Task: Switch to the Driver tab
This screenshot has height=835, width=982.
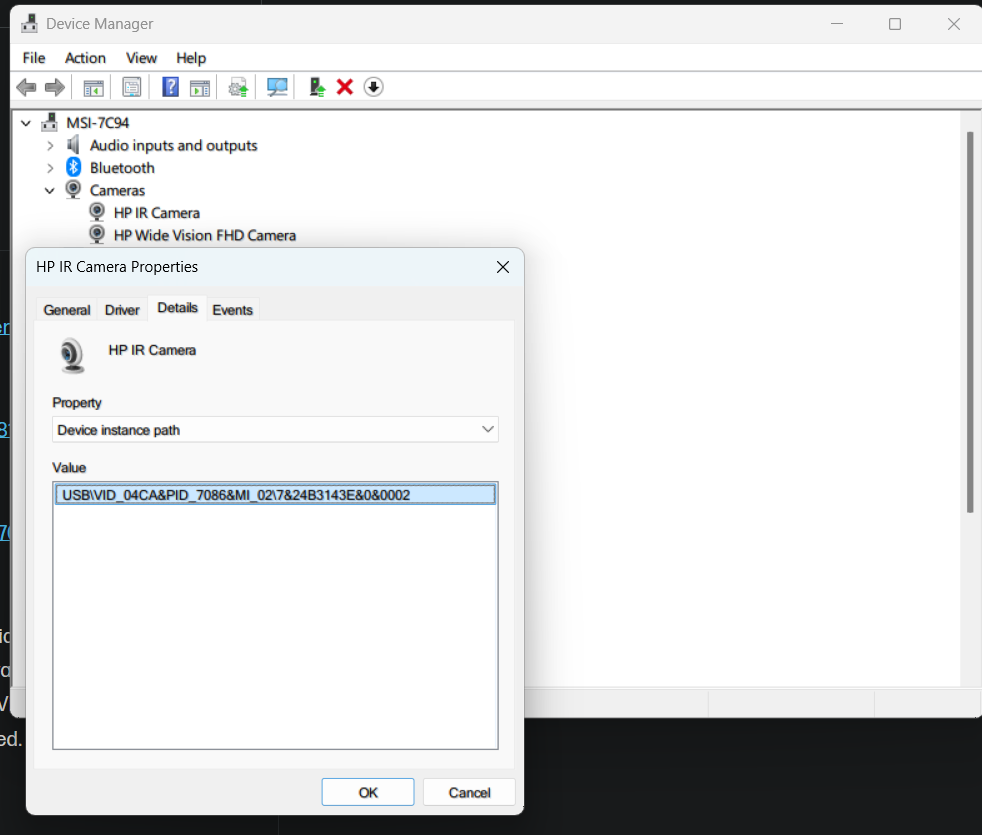Action: tap(122, 310)
